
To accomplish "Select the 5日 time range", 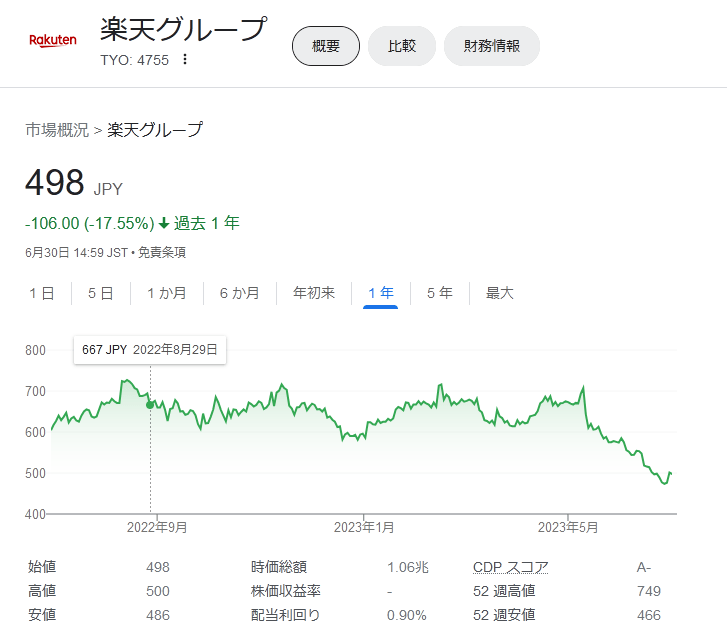I will pos(100,293).
